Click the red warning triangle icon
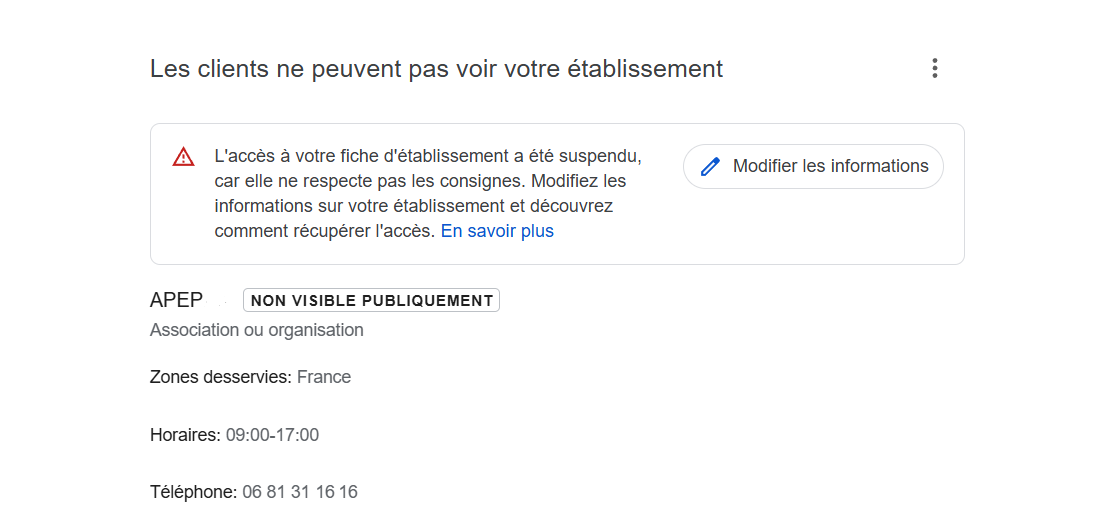 coord(183,157)
